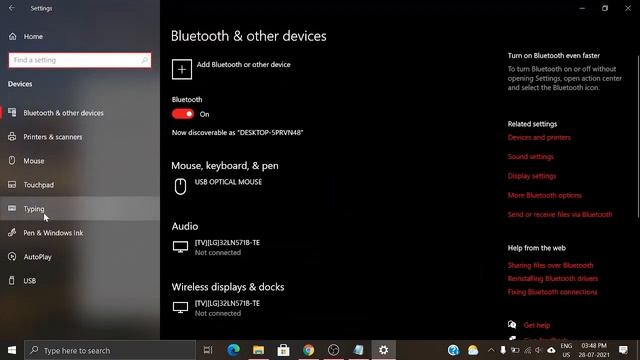Image resolution: width=640 pixels, height=360 pixels.
Task: Click the mouse device icon
Action: (180, 187)
